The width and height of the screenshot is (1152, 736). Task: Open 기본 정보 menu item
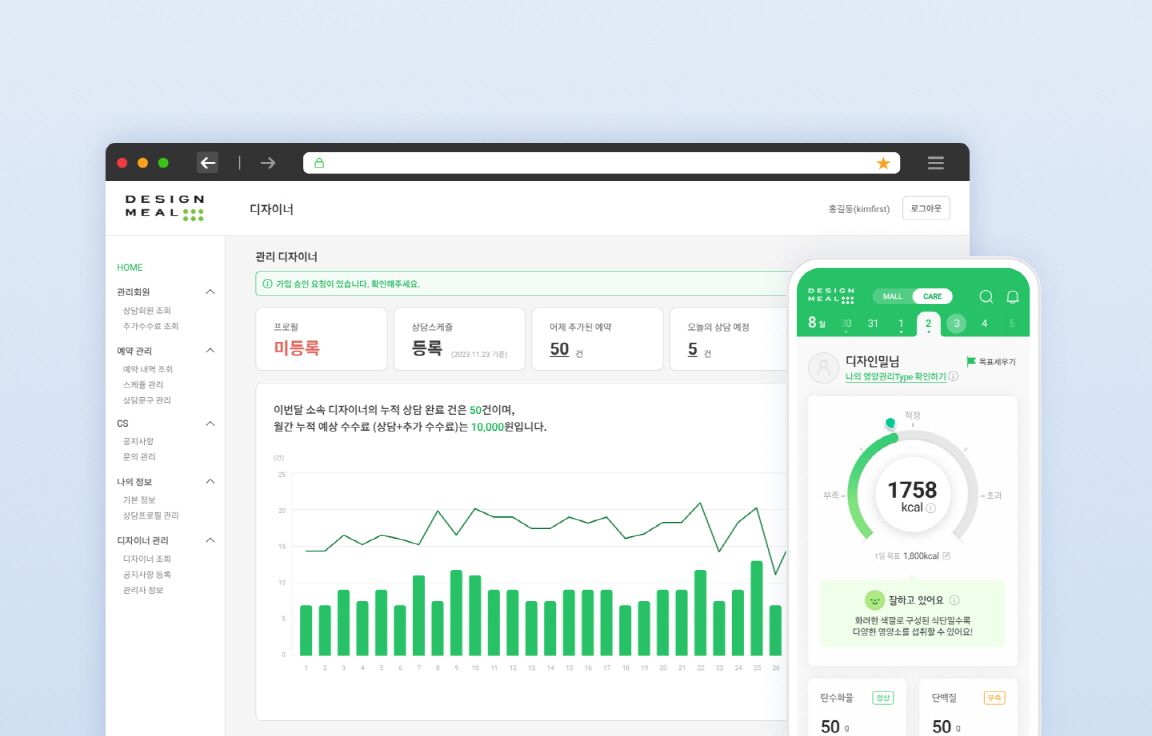pyautogui.click(x=139, y=500)
